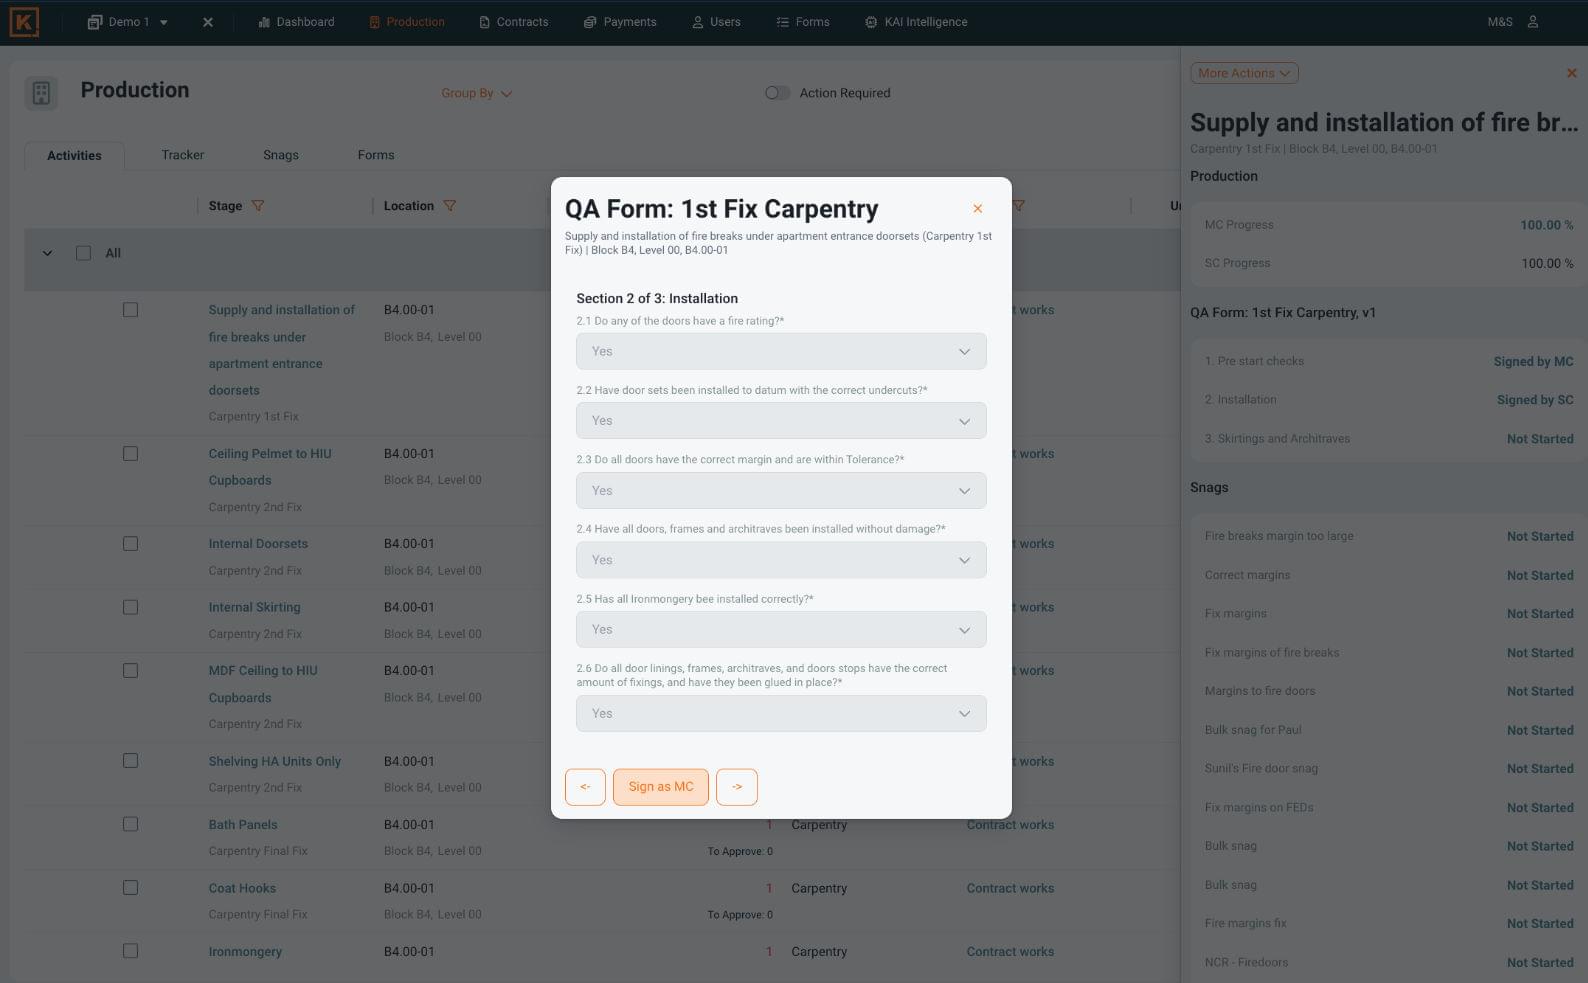Screen dimensions: 1588x983
Task: Expand the More Actions dropdown
Action: click(x=1243, y=73)
